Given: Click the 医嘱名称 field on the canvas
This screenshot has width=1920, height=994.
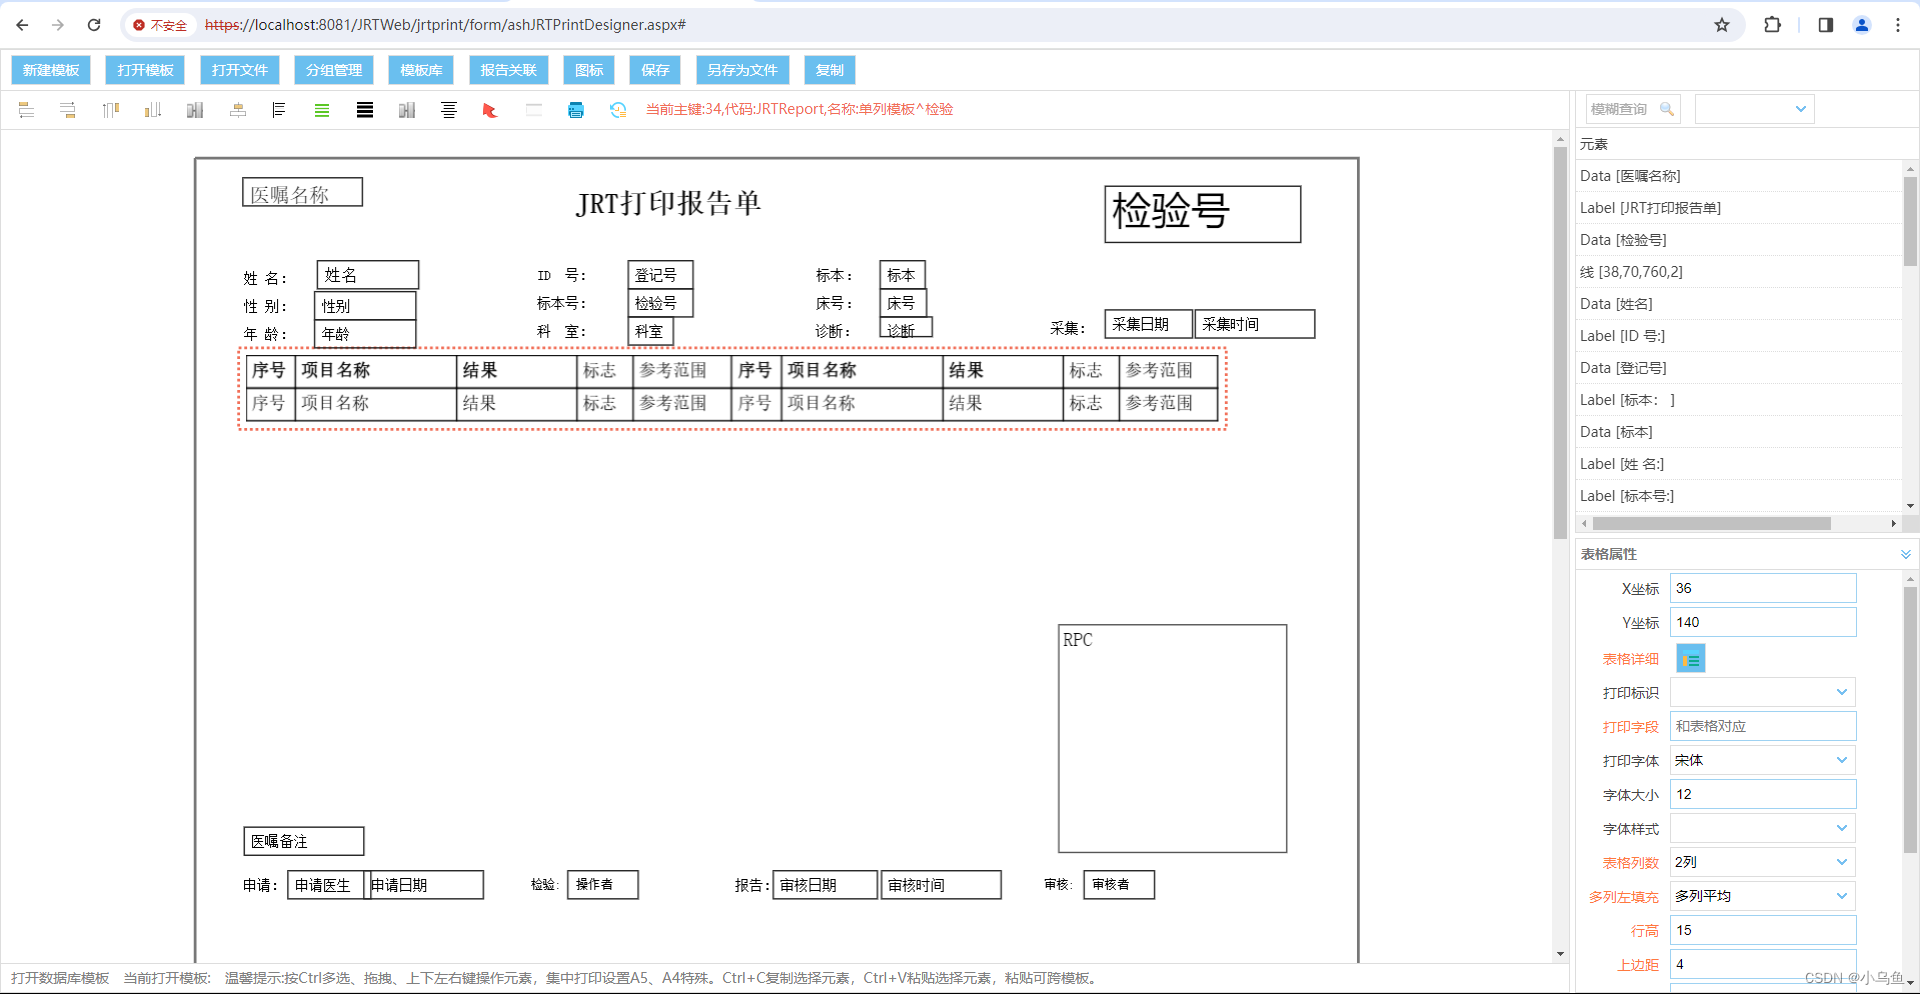Looking at the screenshot, I should coord(302,192).
